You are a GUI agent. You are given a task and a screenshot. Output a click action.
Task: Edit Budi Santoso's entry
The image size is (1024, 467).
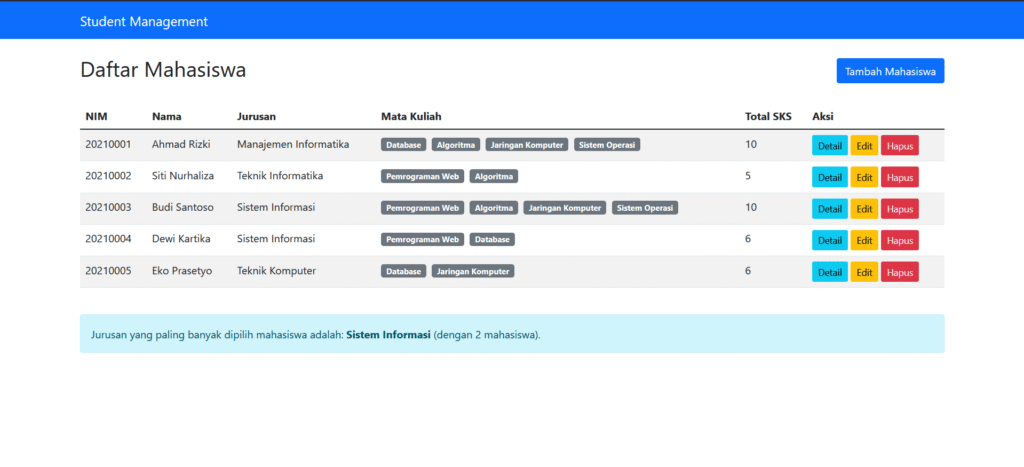(x=864, y=209)
